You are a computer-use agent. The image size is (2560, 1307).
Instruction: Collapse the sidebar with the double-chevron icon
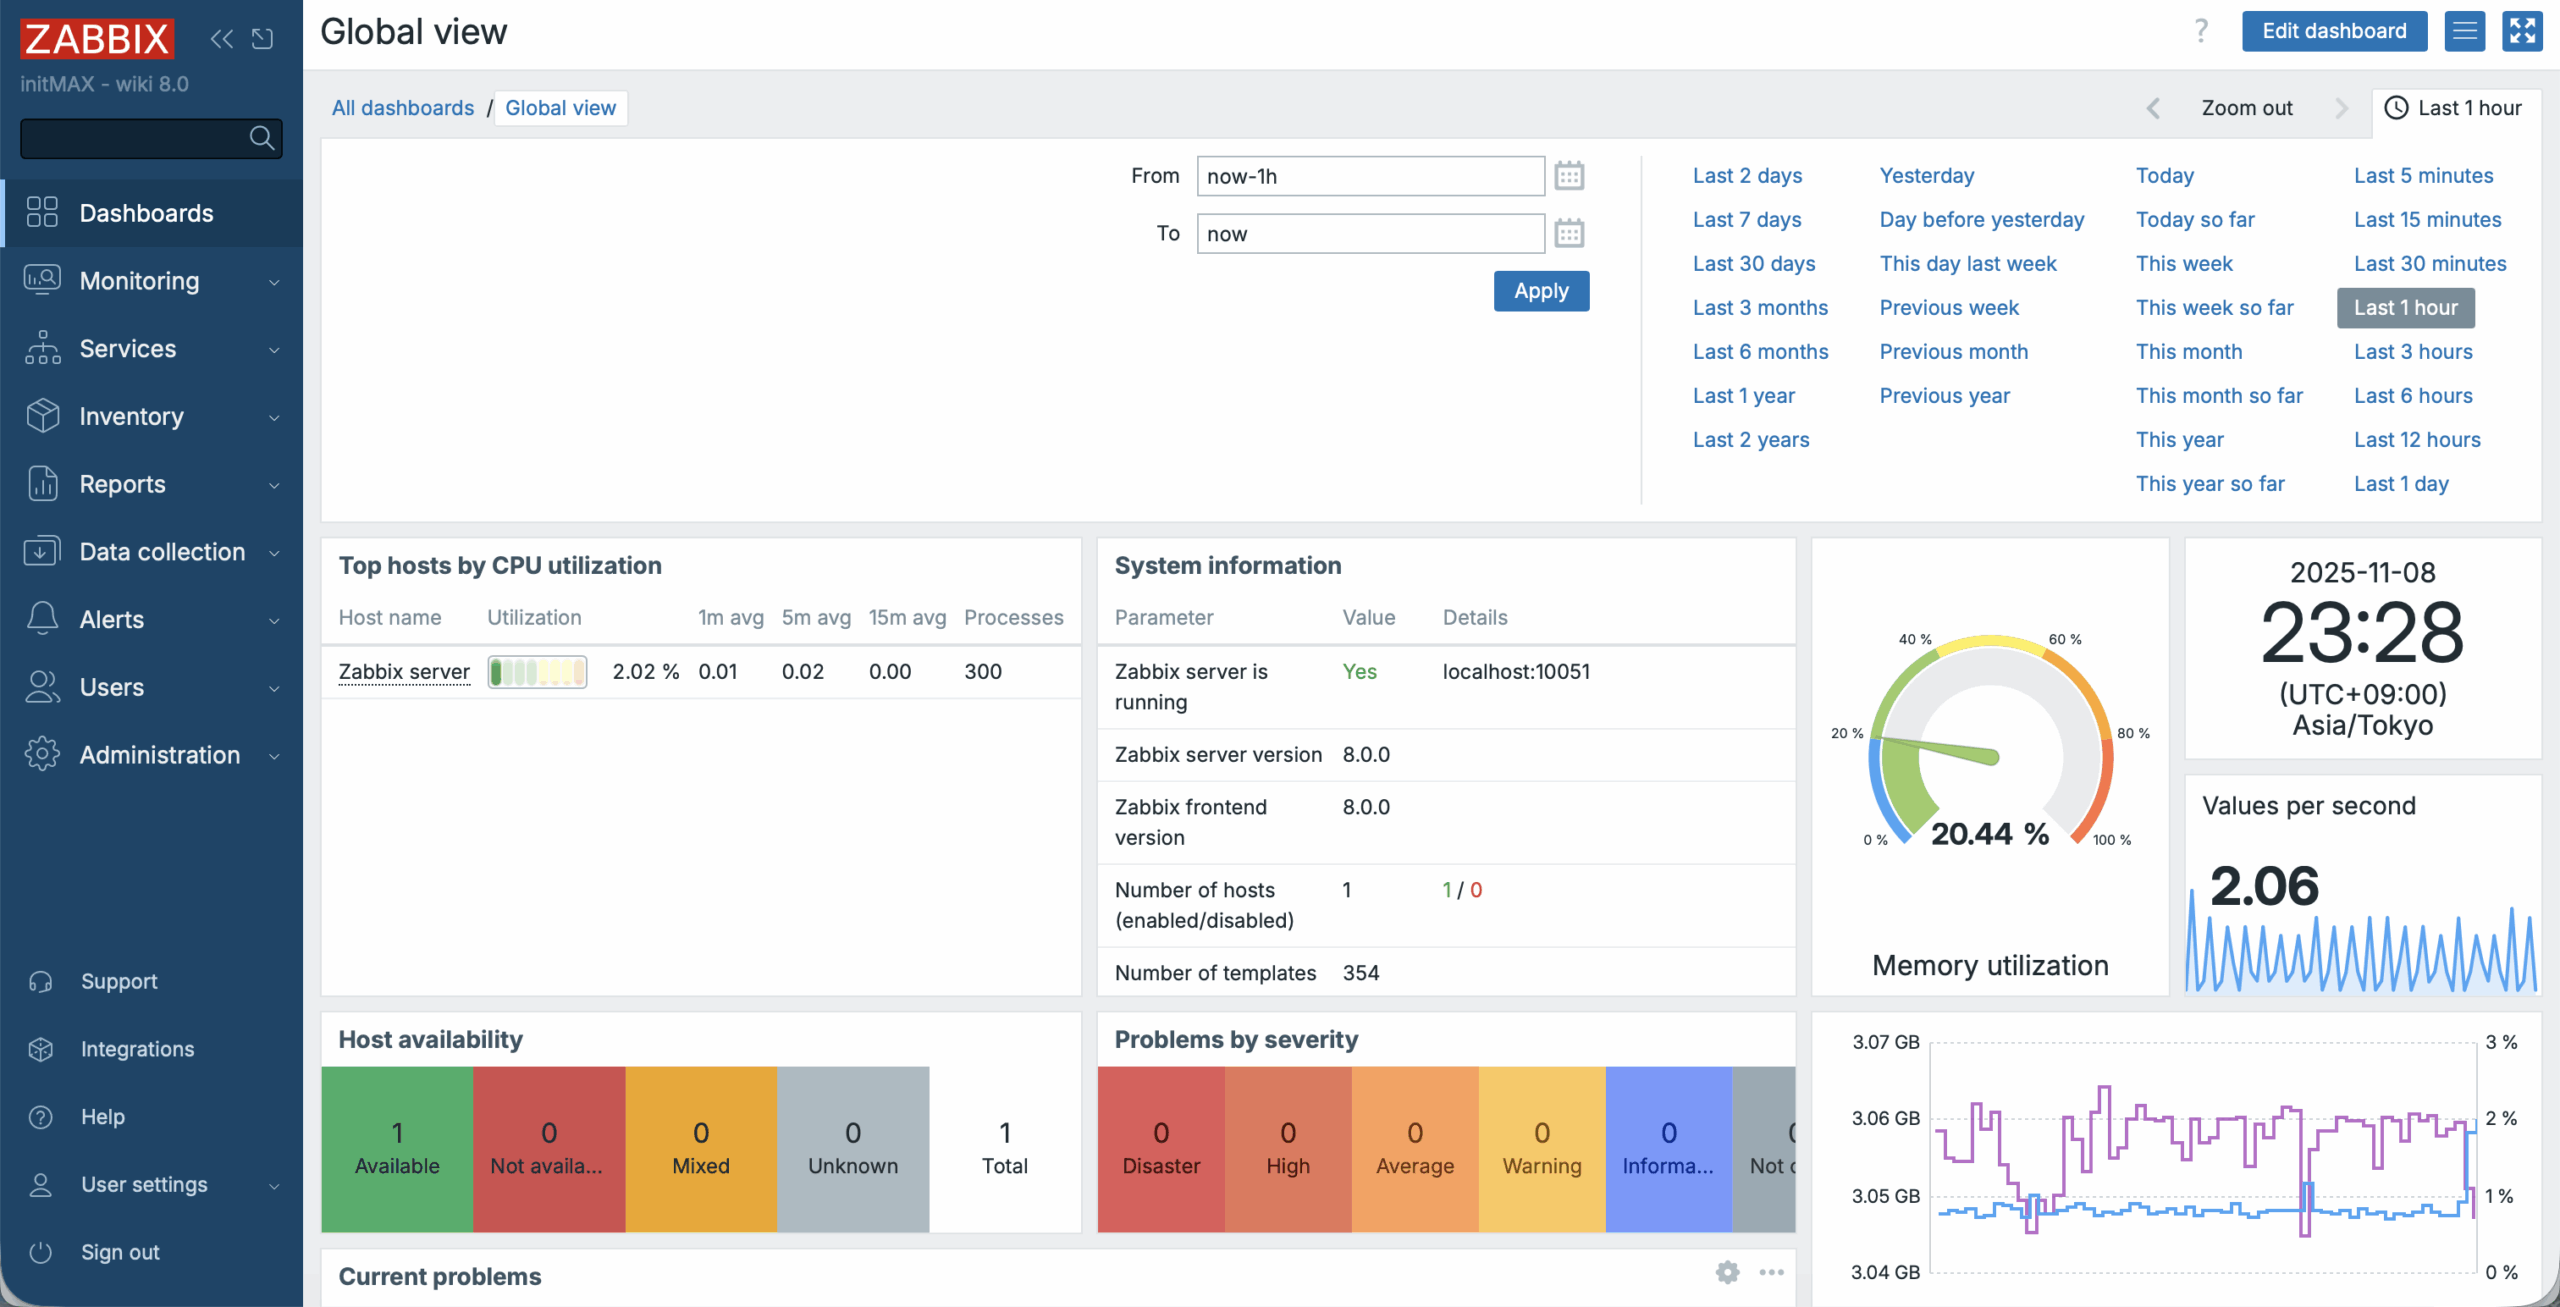221,39
